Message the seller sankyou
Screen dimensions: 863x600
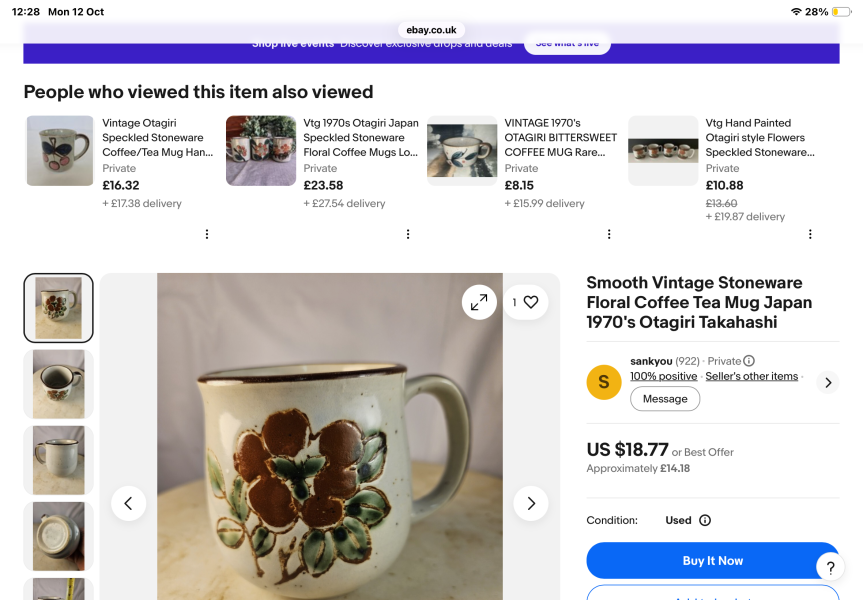pos(665,399)
